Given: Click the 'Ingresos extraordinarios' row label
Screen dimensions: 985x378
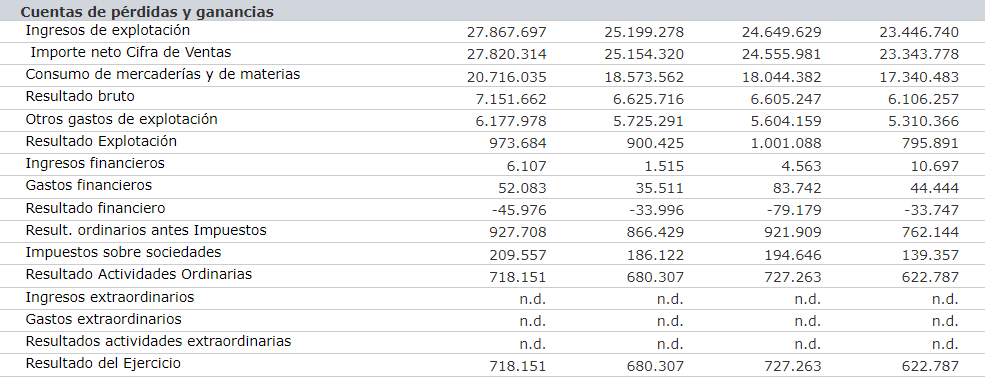Looking at the screenshot, I should click(x=110, y=297).
